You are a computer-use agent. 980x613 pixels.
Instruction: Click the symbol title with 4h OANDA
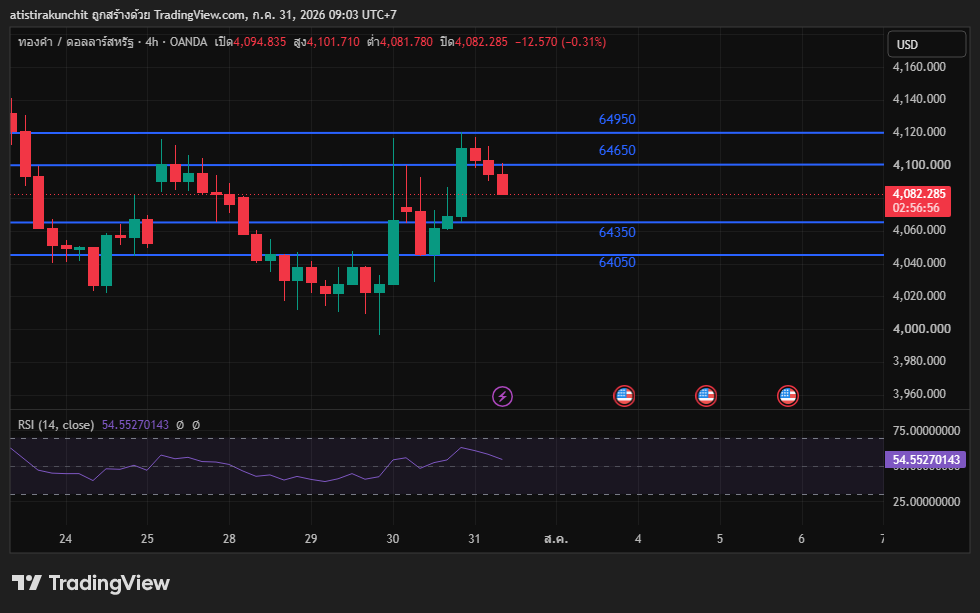[x=112, y=42]
